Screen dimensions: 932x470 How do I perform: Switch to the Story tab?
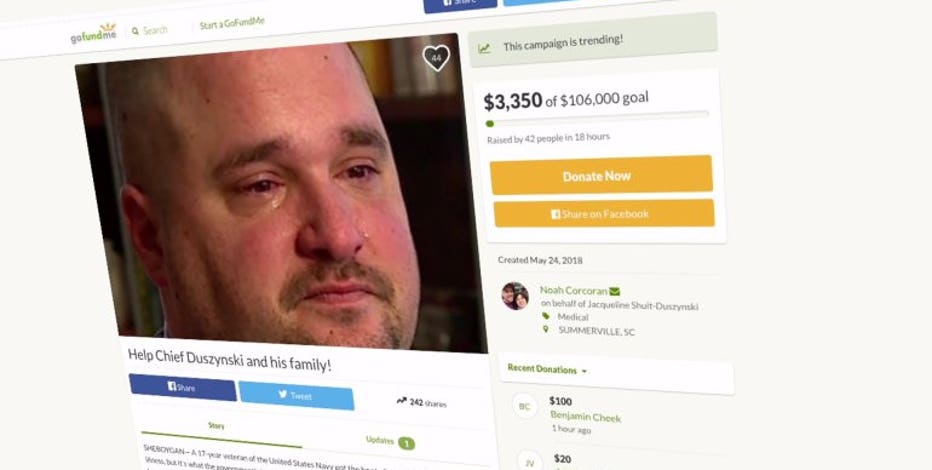(x=216, y=425)
